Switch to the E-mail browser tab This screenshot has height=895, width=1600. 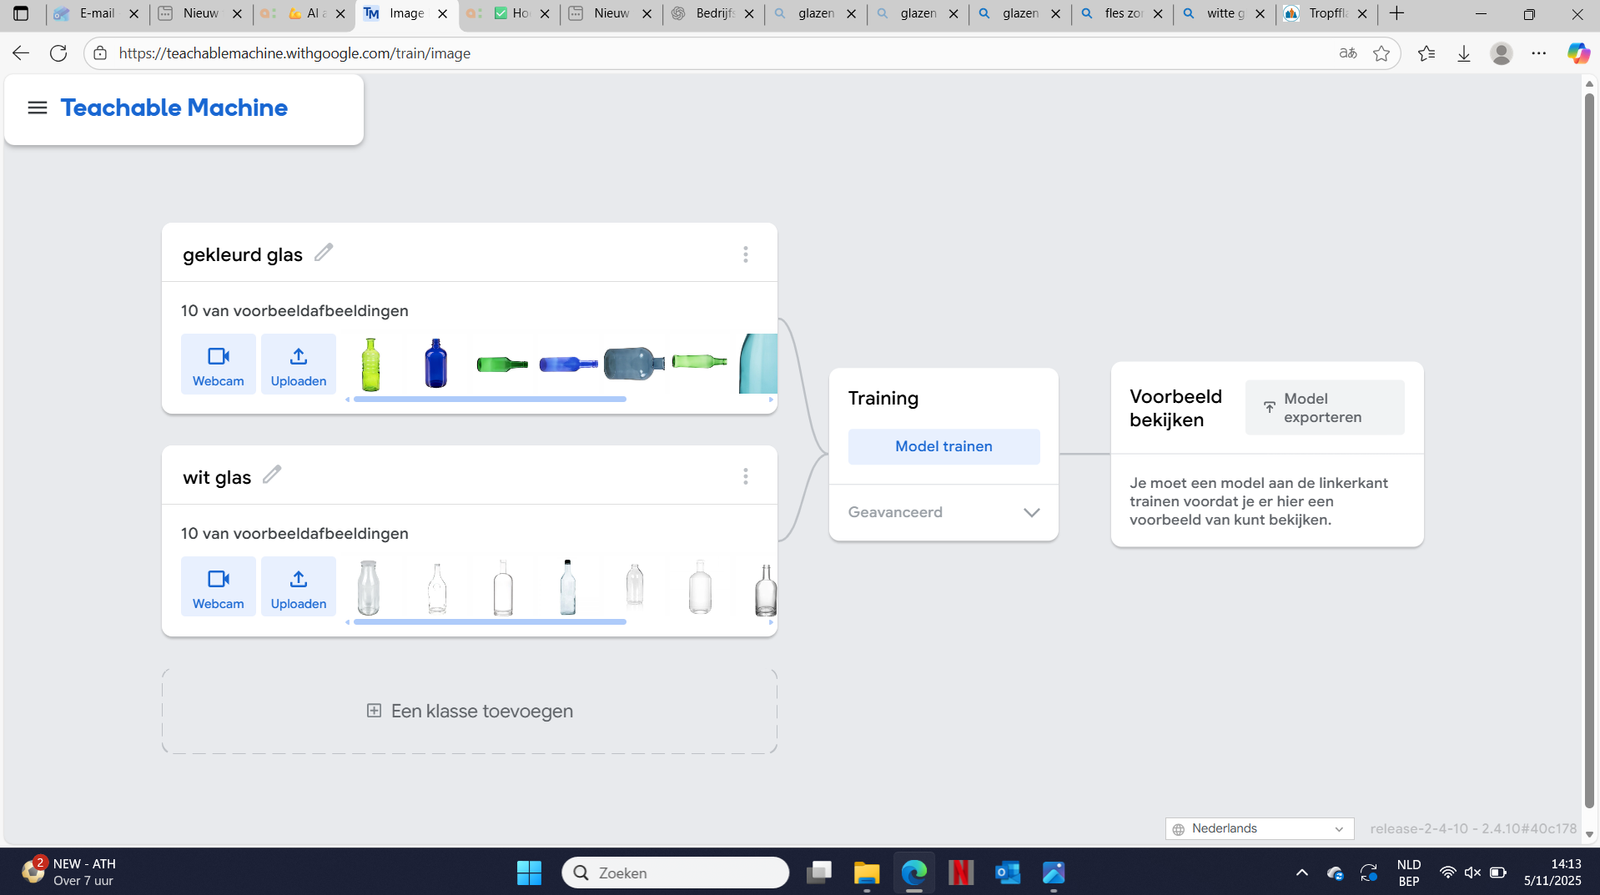click(96, 14)
